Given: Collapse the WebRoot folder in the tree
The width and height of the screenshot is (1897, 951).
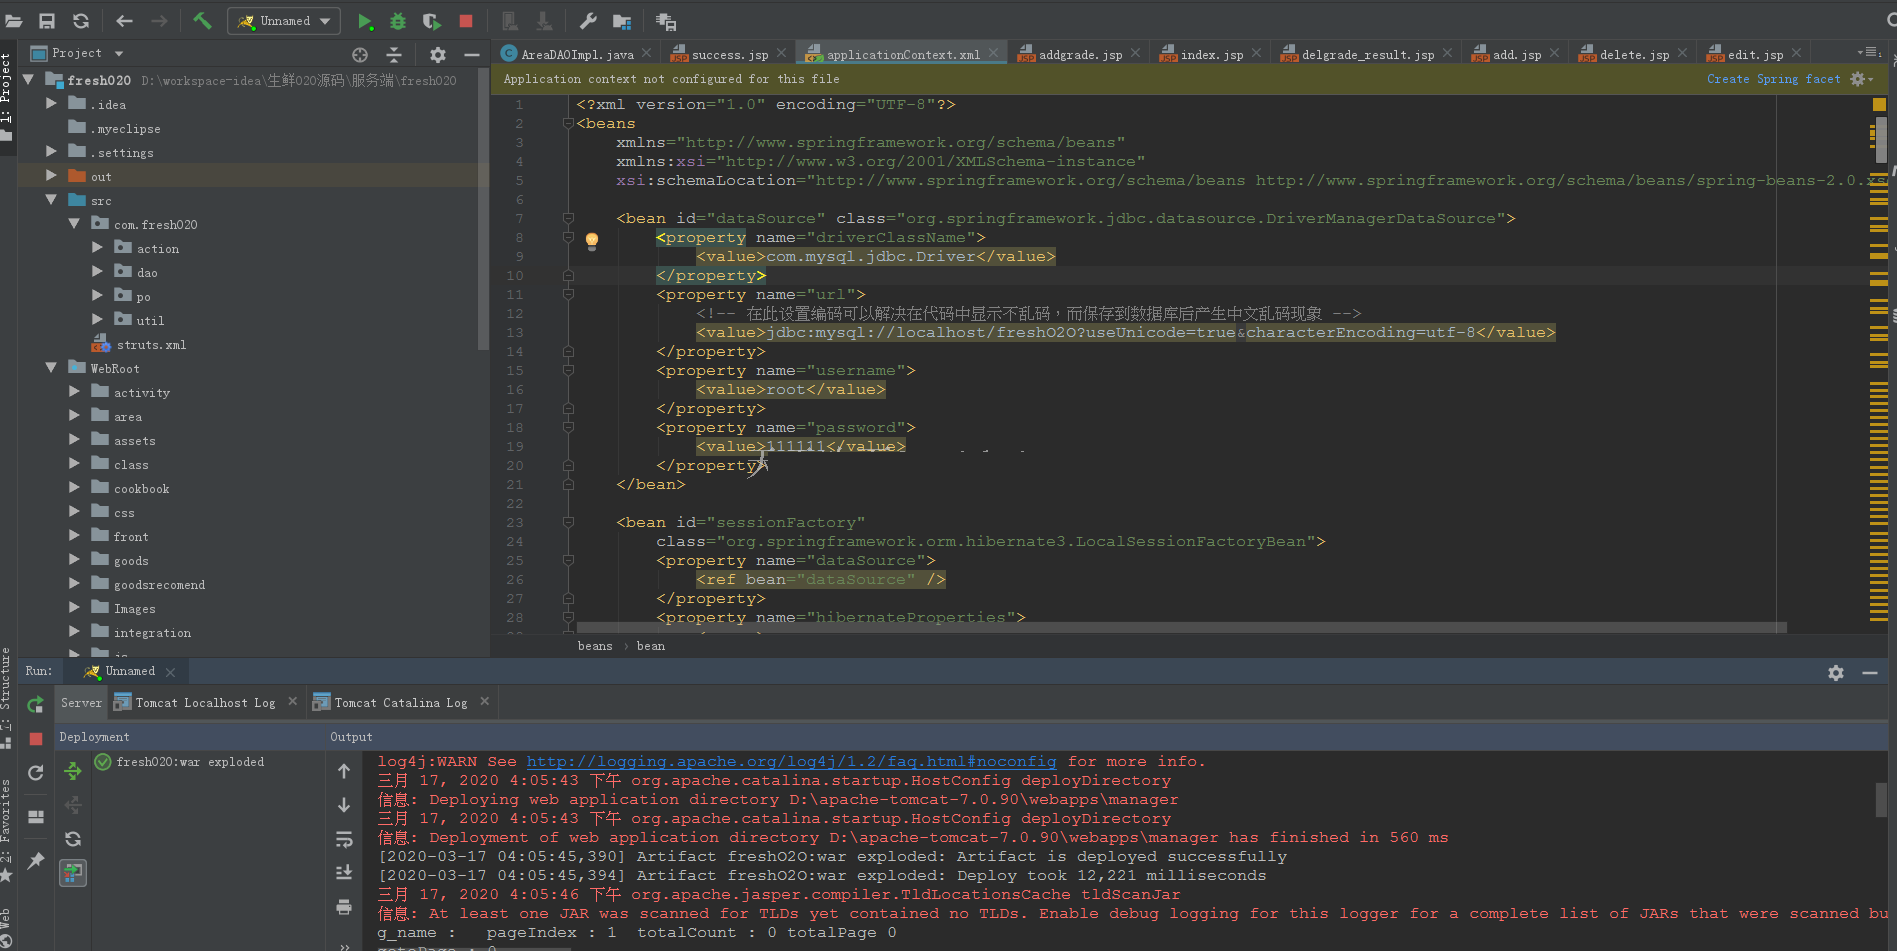Looking at the screenshot, I should [x=51, y=368].
